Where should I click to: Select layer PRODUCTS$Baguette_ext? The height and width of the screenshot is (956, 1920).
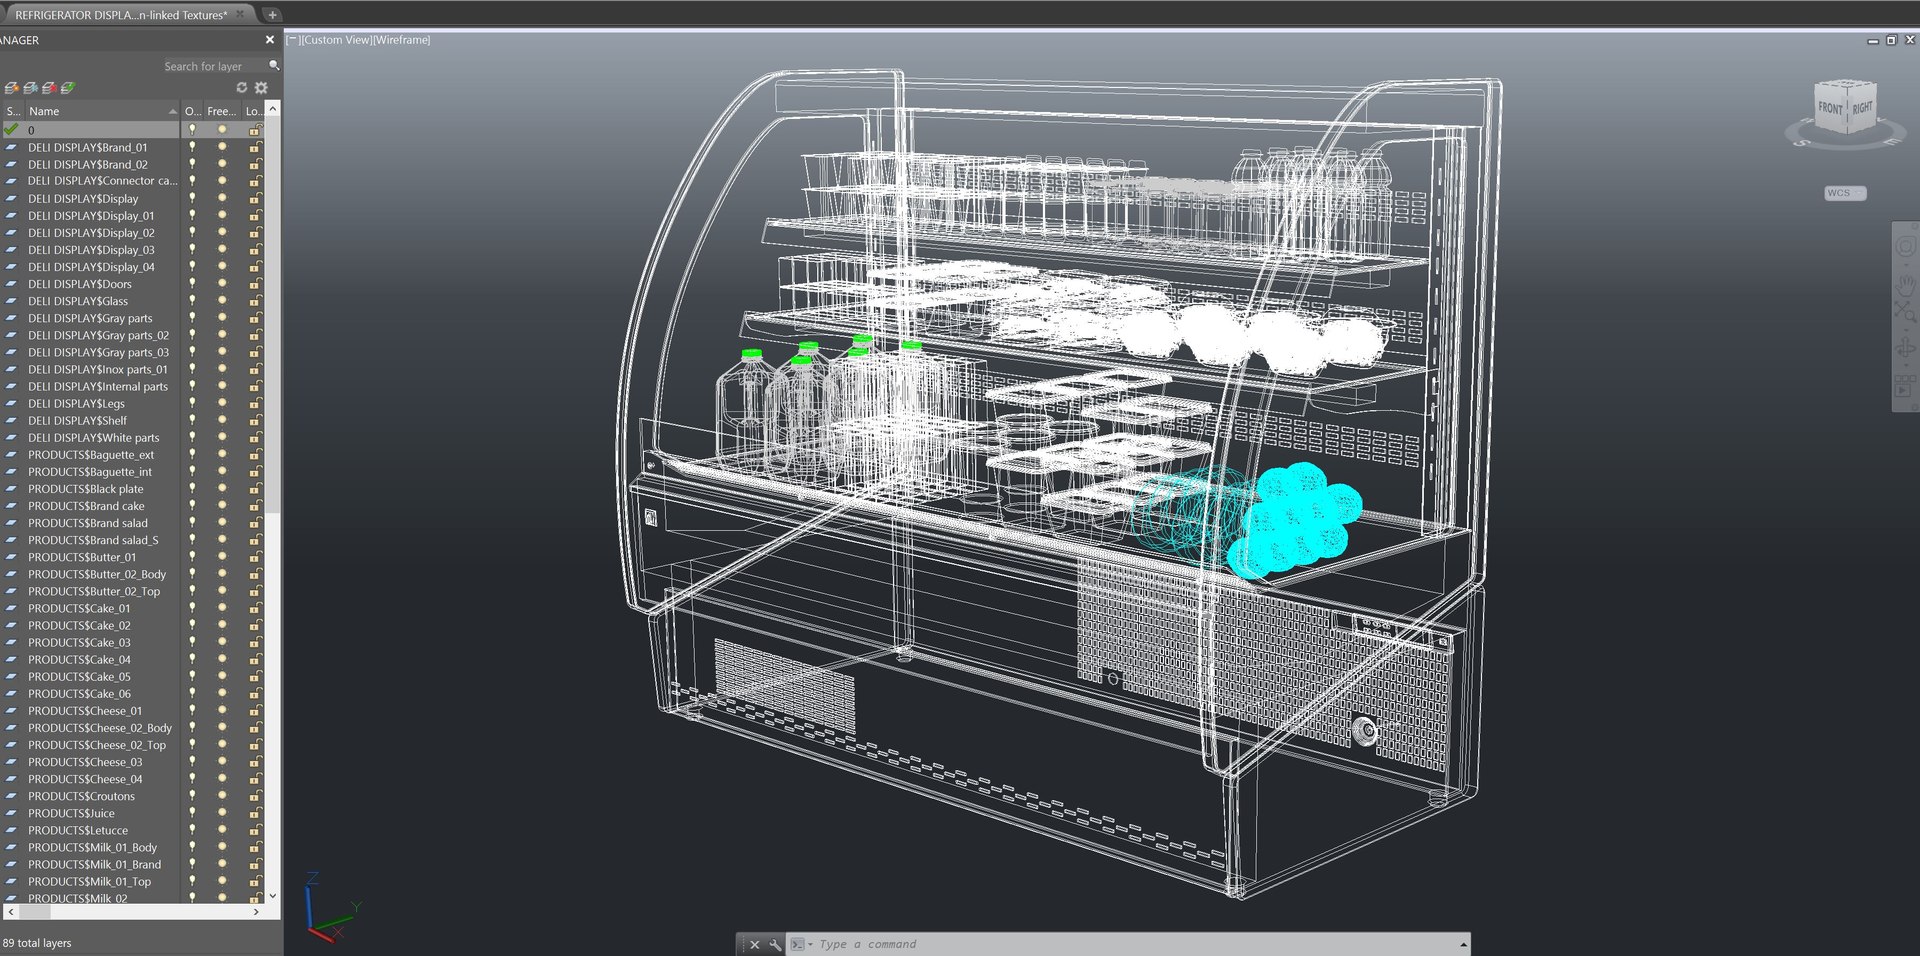click(91, 455)
